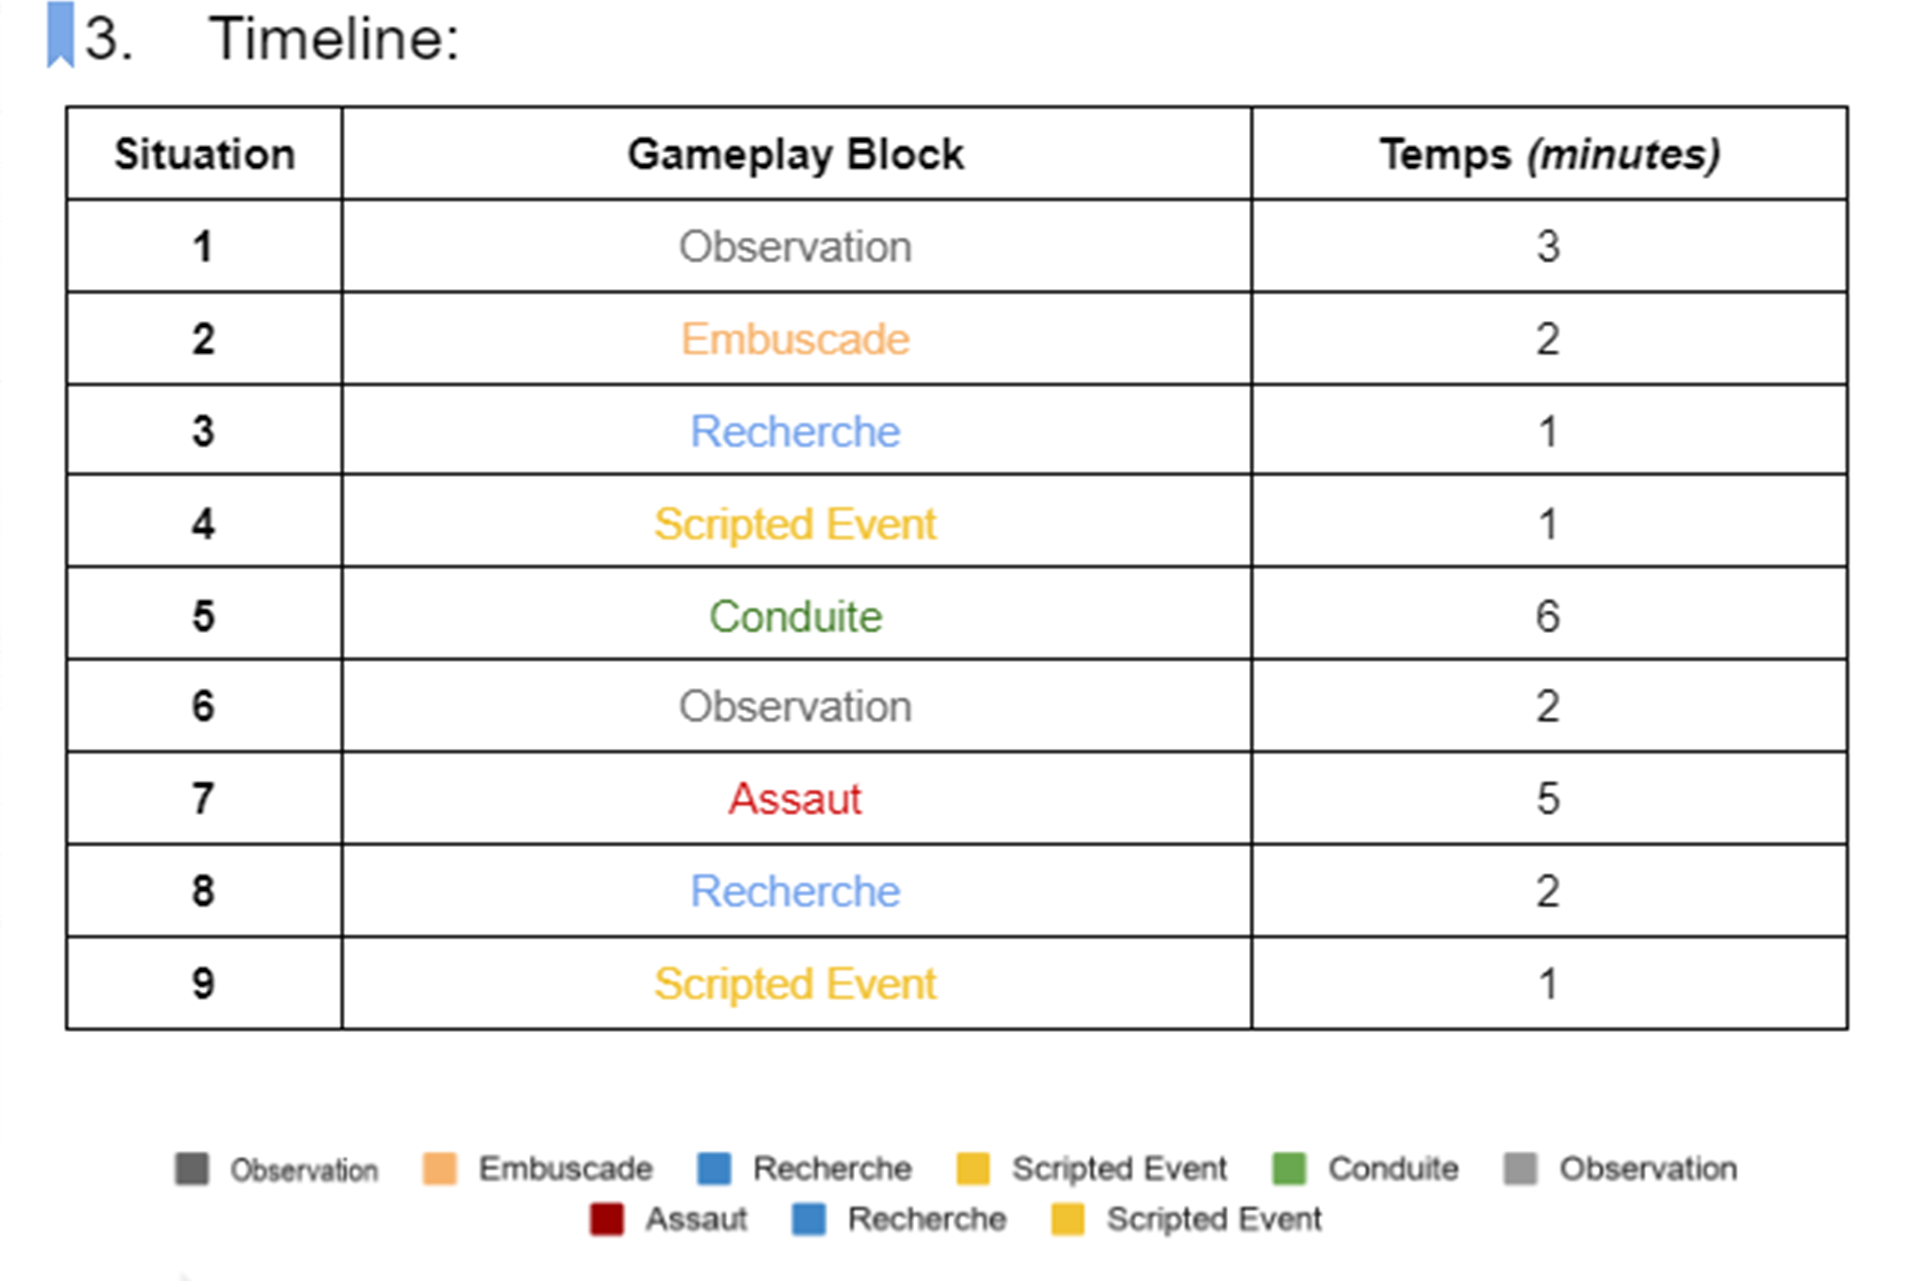Click the "Timeline:" heading text
1920x1281 pixels.
pos(334,40)
